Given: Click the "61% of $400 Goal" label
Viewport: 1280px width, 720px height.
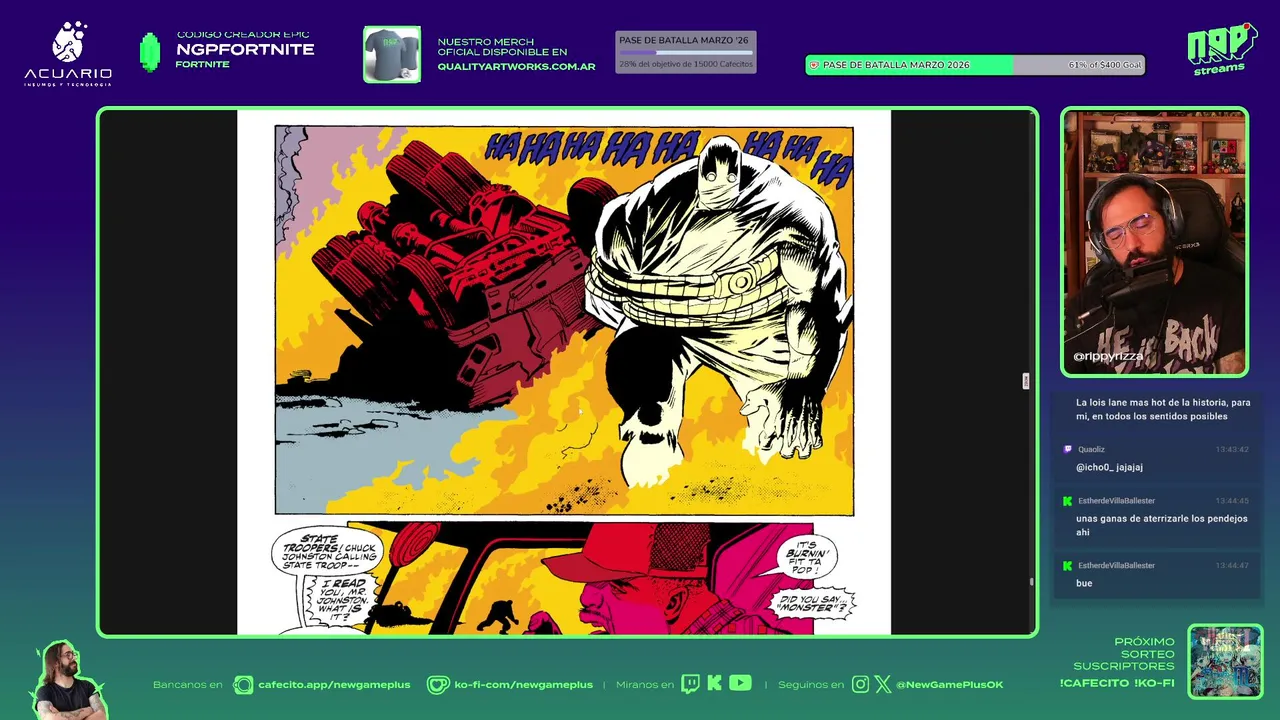Looking at the screenshot, I should point(1104,65).
